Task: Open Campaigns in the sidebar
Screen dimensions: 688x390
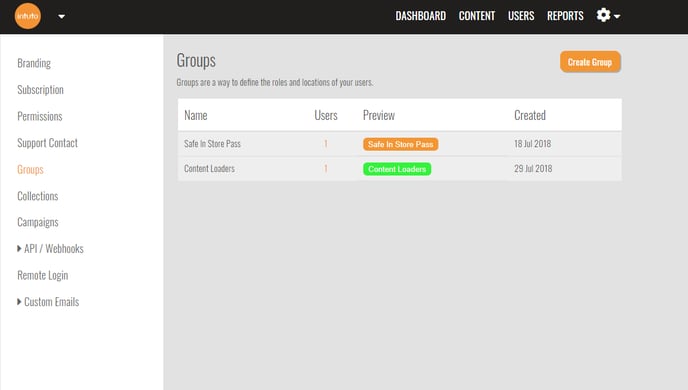Action: 38,222
